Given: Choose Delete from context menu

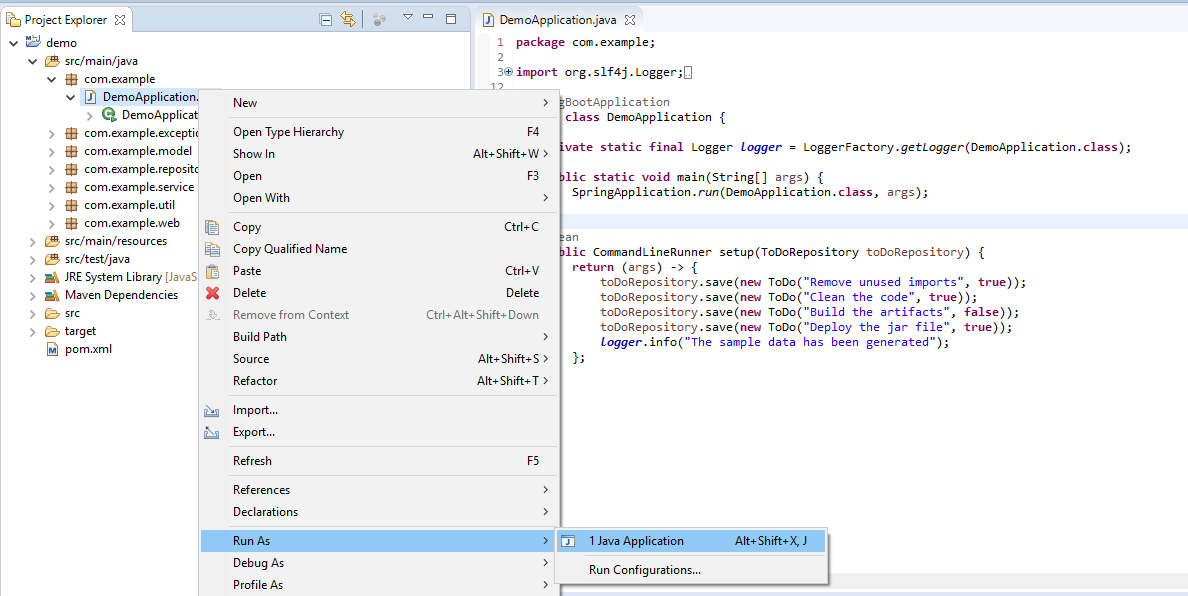Looking at the screenshot, I should click(x=379, y=292).
